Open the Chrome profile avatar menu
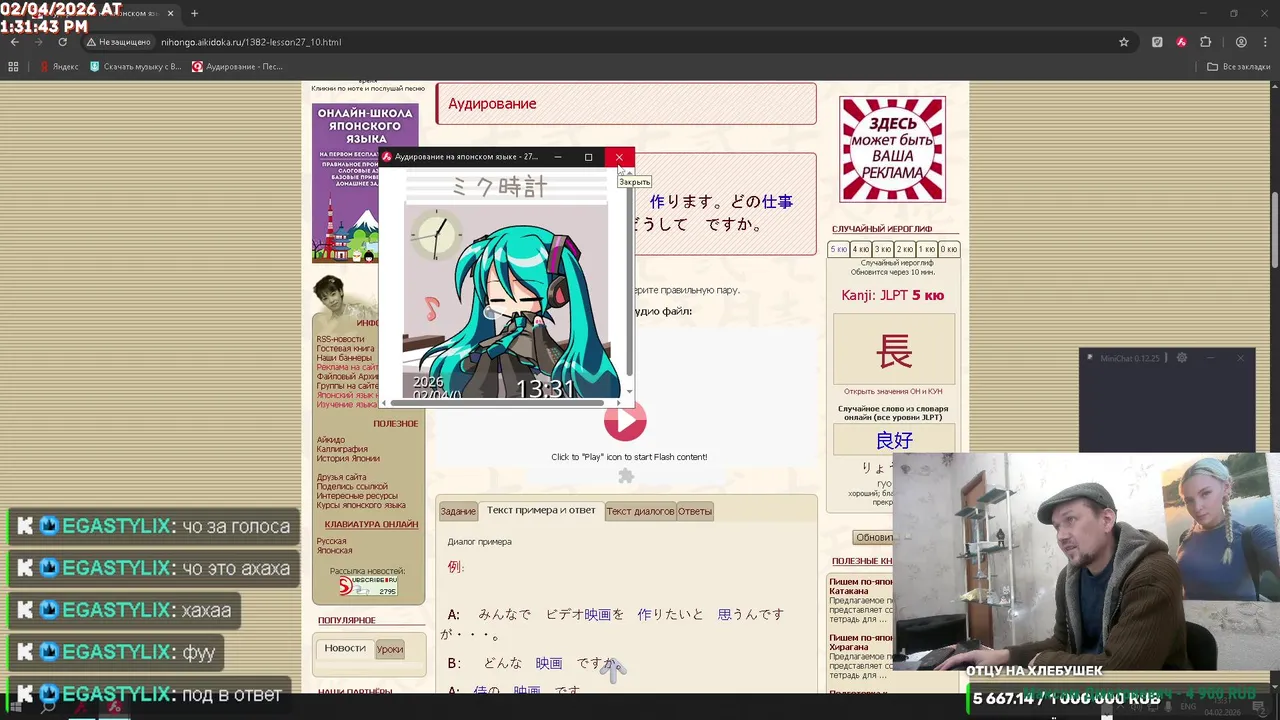The image size is (1280, 720). tap(1241, 42)
